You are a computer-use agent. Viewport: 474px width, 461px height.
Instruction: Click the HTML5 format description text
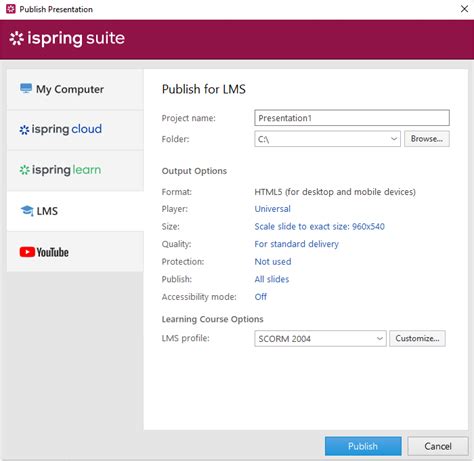(x=335, y=192)
